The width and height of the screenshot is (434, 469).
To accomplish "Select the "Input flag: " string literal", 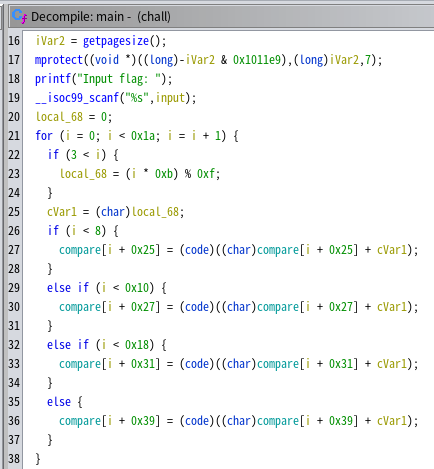I will click(x=119, y=79).
